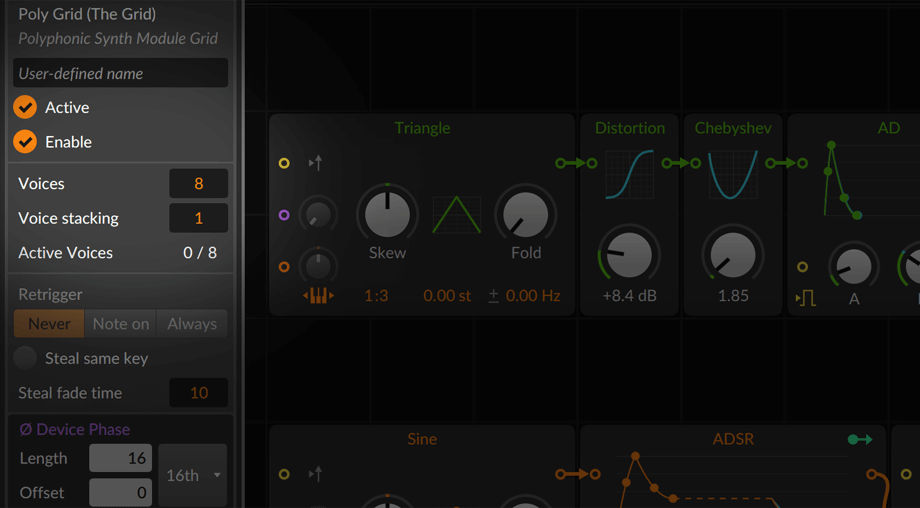
Task: Click the AD envelope's A knob
Action: click(854, 266)
